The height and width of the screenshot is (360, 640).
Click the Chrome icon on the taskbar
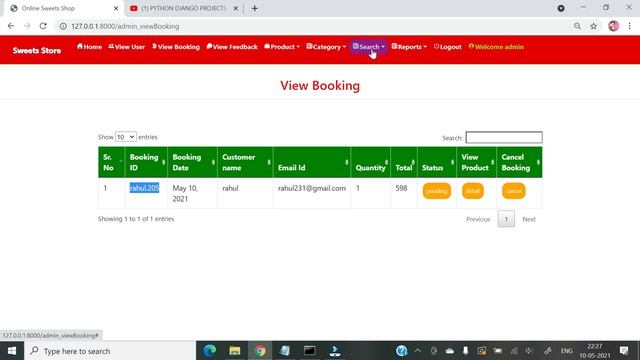[x=260, y=351]
